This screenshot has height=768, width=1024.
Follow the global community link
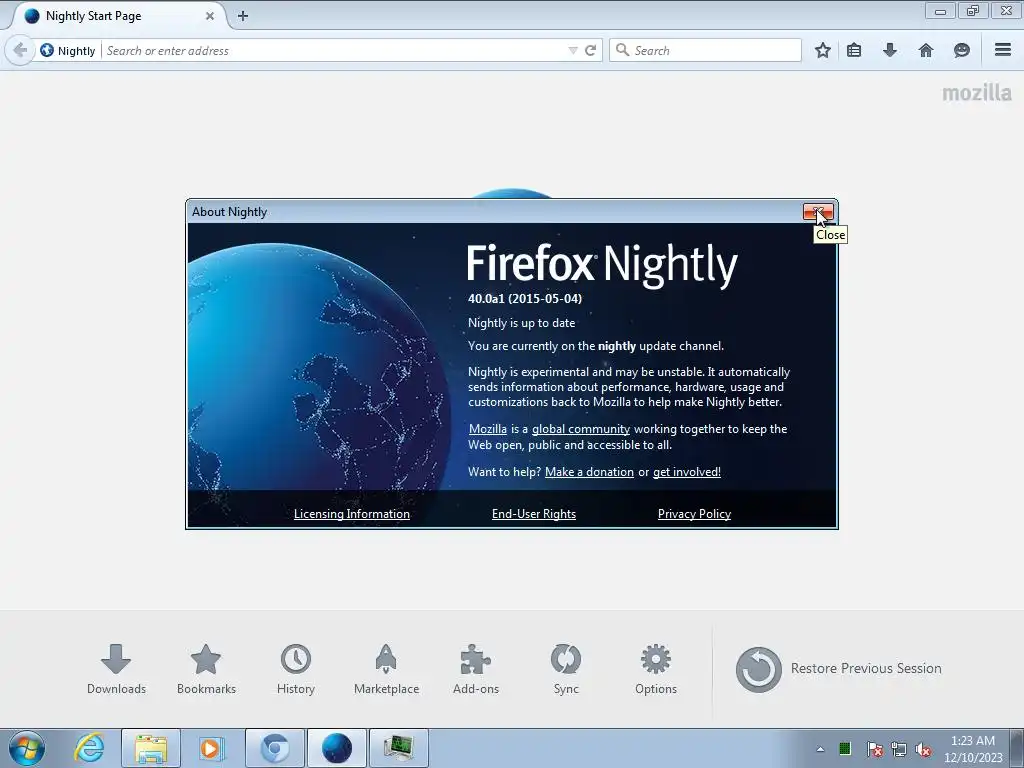(581, 429)
